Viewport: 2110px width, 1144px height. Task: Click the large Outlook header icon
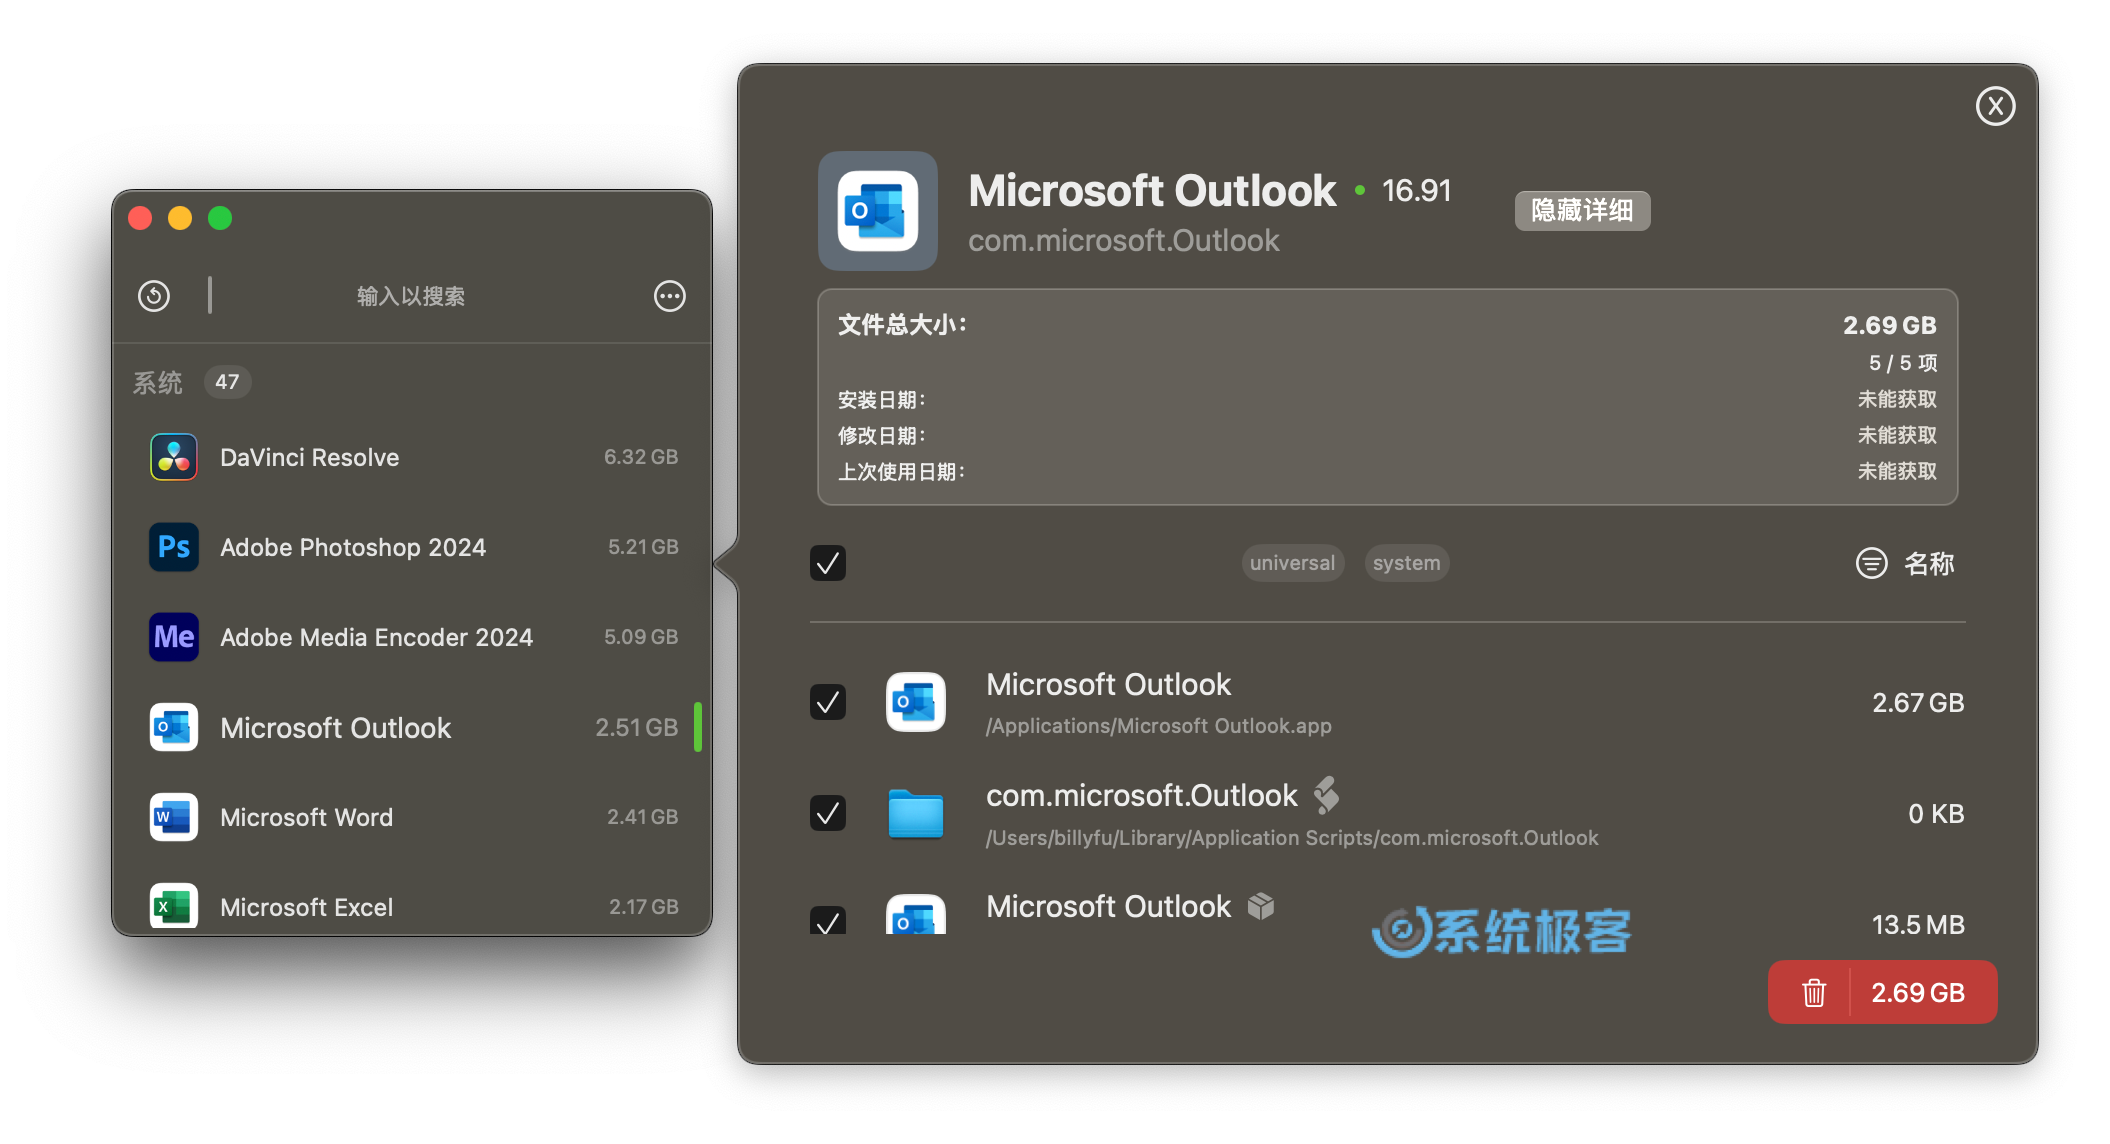[x=878, y=211]
